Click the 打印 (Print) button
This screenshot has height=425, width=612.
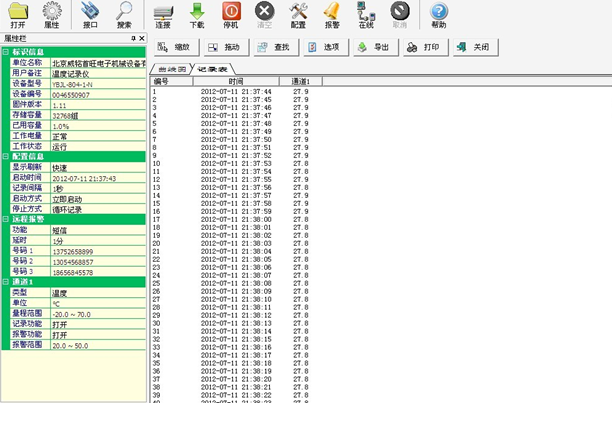[423, 47]
